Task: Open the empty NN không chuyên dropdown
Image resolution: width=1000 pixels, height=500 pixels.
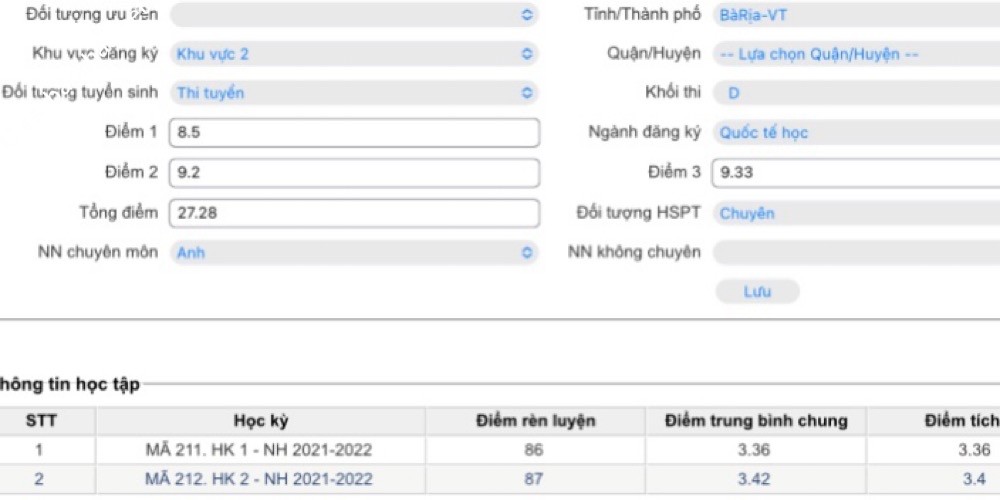Action: tap(855, 253)
